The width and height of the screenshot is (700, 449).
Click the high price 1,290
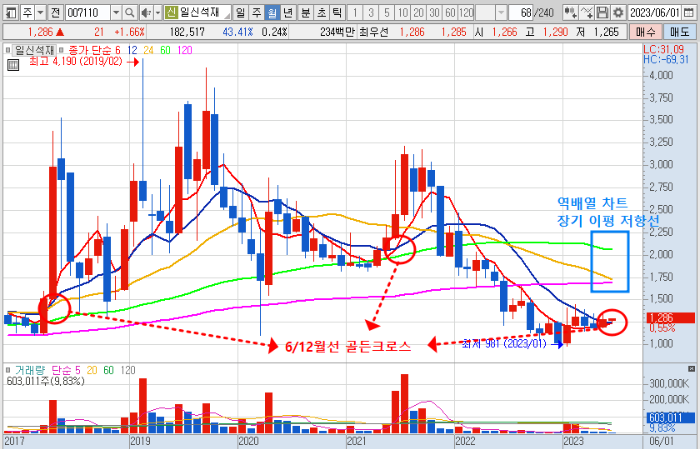pos(555,32)
